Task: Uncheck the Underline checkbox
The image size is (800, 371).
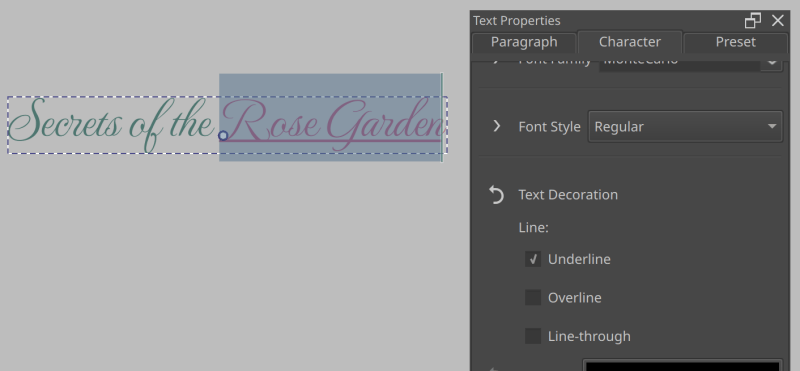Action: pos(533,259)
